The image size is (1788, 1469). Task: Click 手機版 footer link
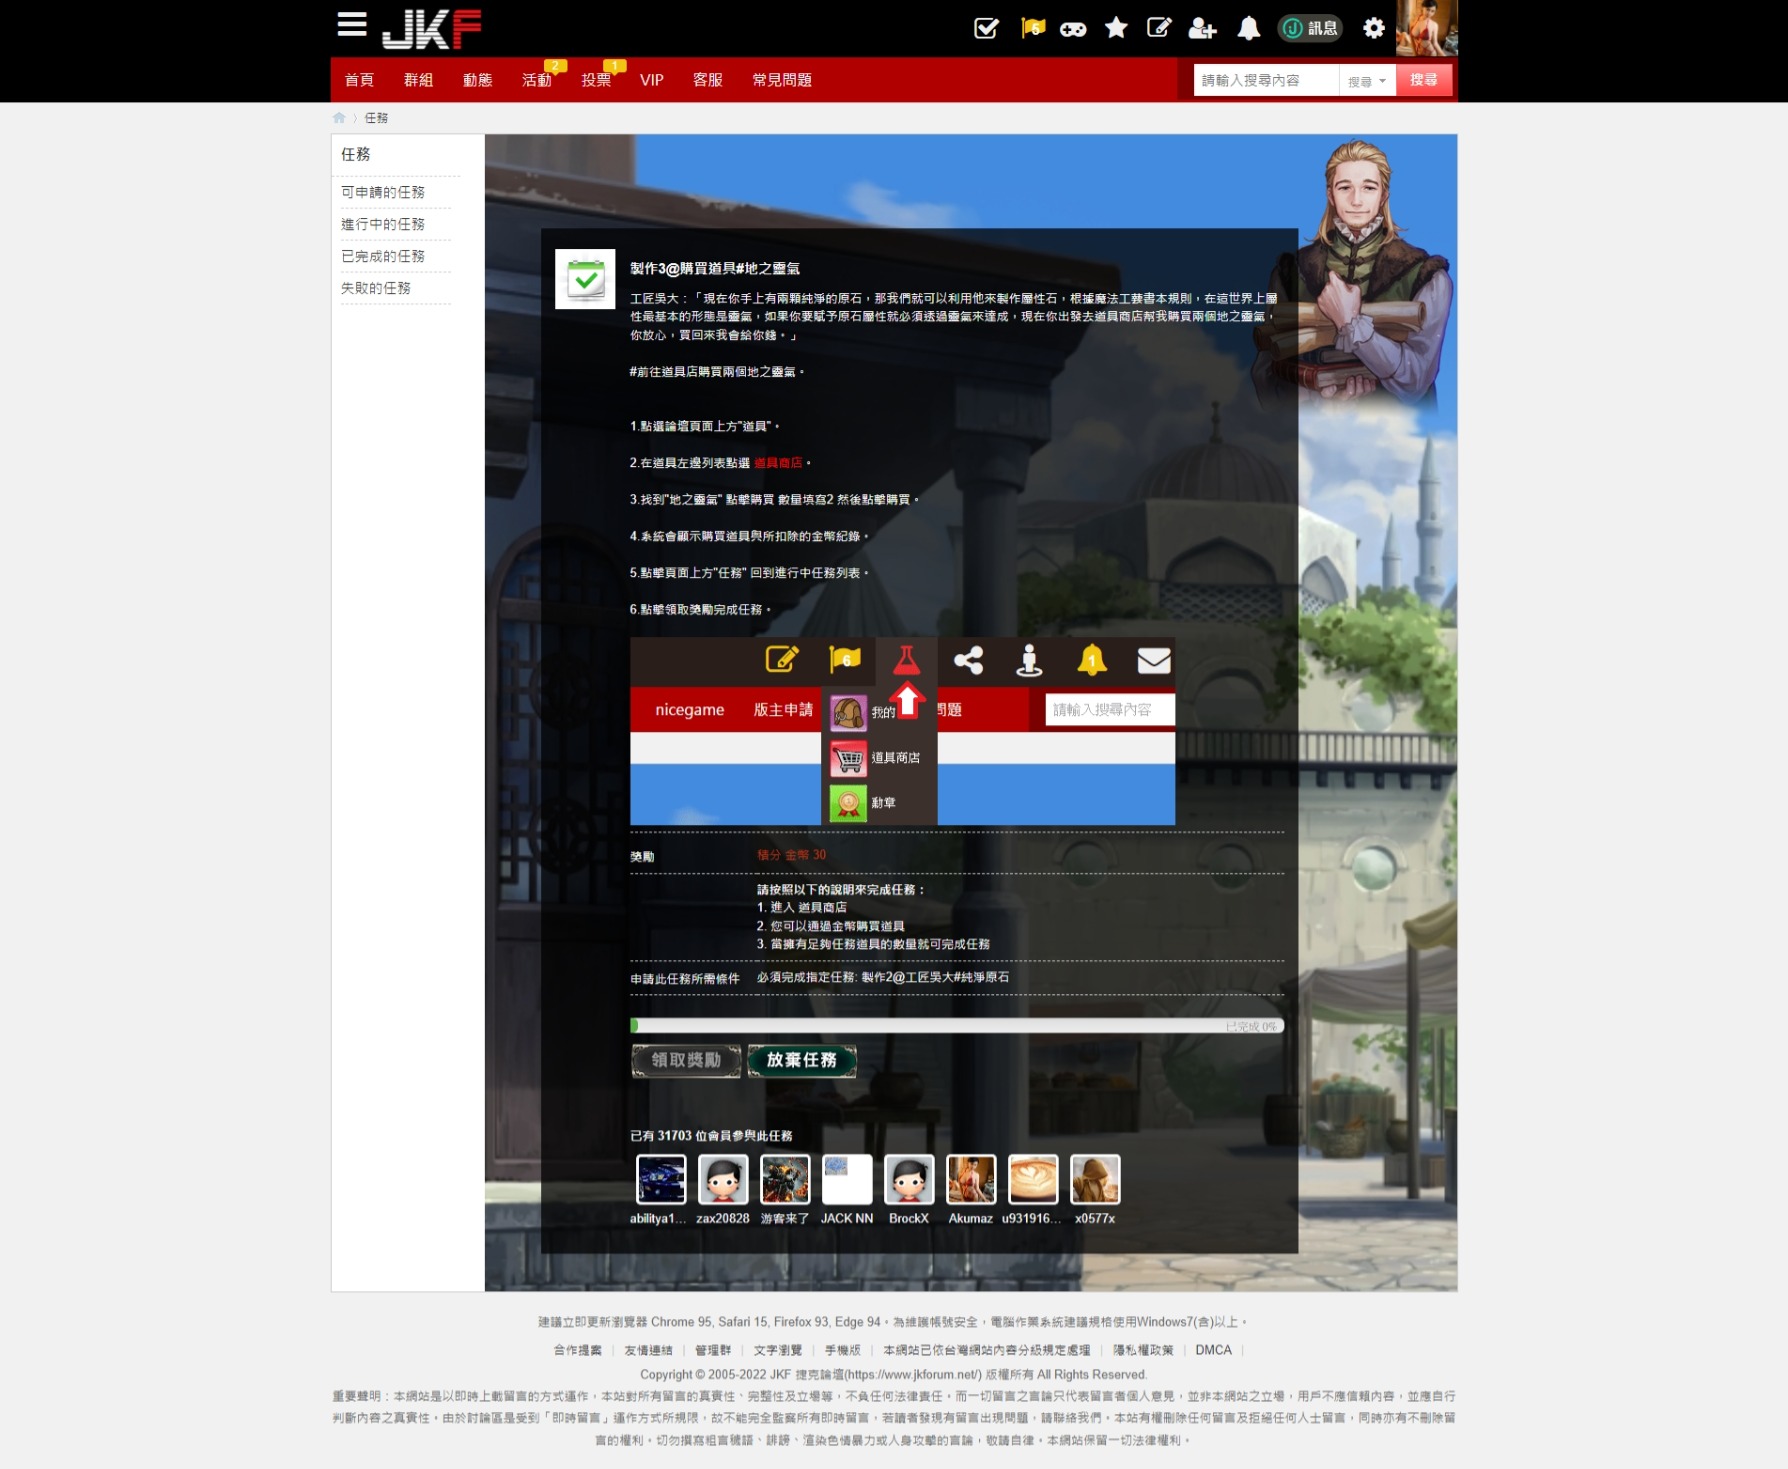pyautogui.click(x=843, y=1350)
